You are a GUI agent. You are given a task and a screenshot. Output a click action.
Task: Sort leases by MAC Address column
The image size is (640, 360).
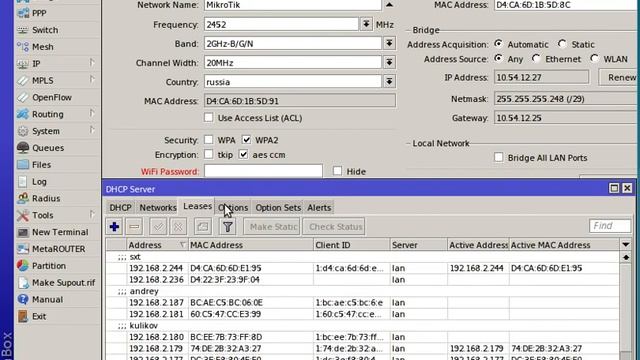pos(250,245)
